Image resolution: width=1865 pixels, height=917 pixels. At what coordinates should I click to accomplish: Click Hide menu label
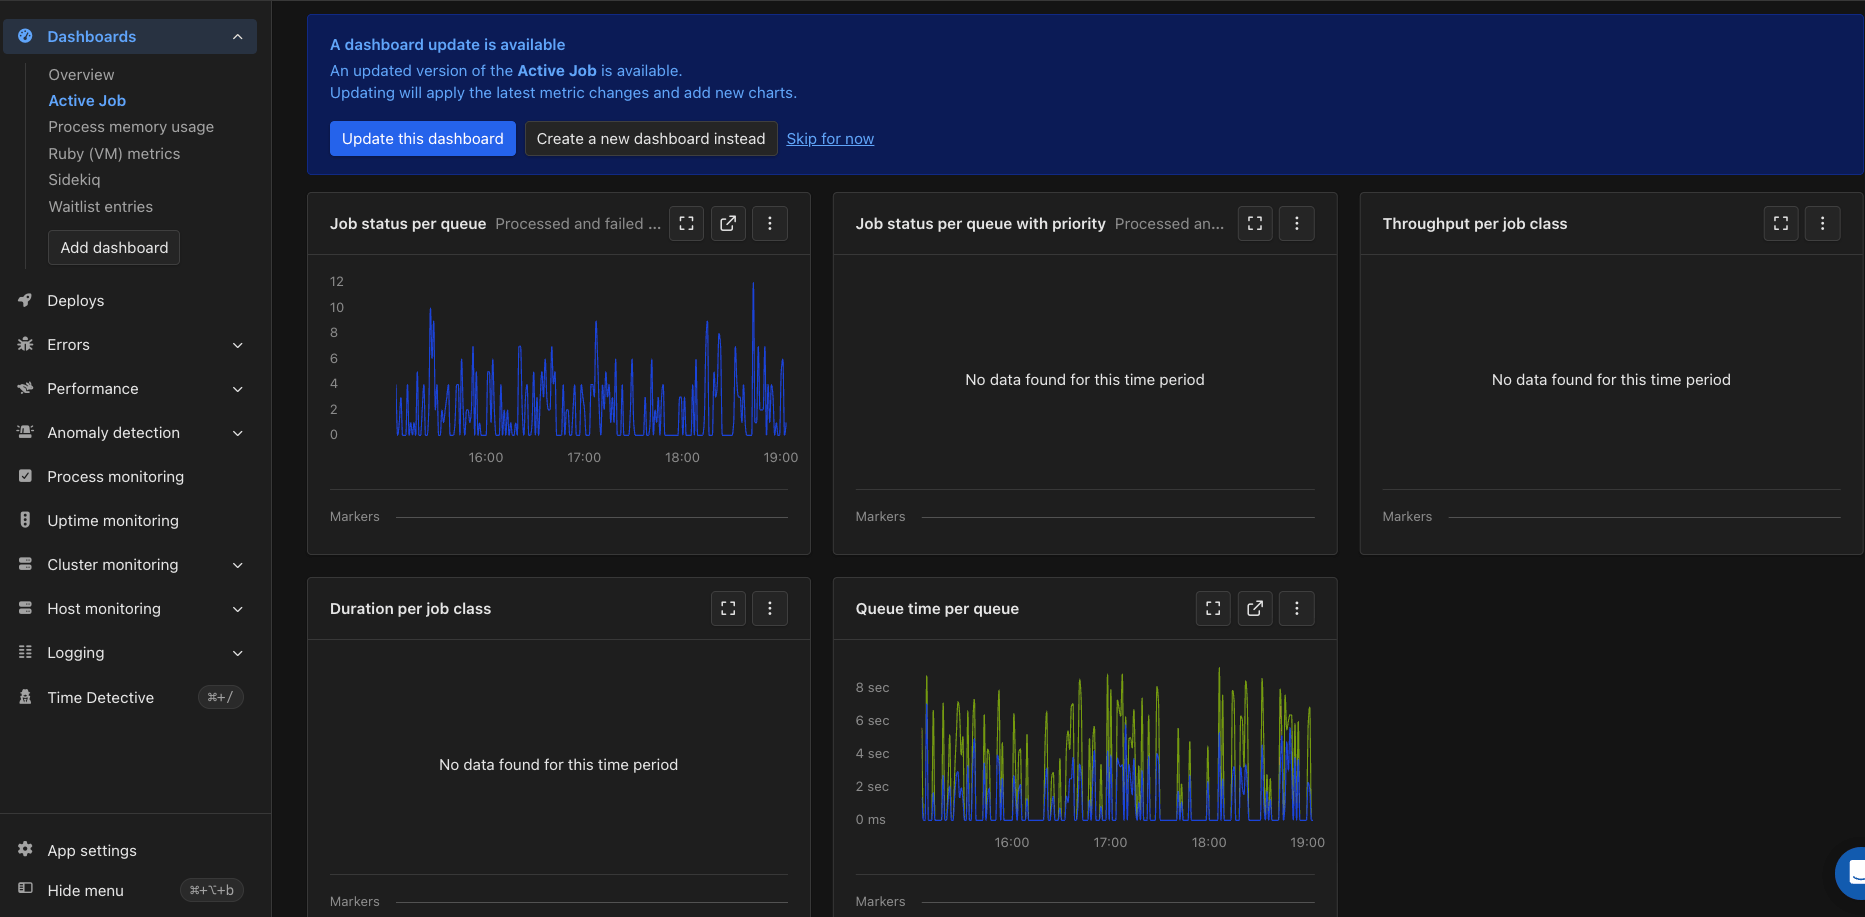85,891
